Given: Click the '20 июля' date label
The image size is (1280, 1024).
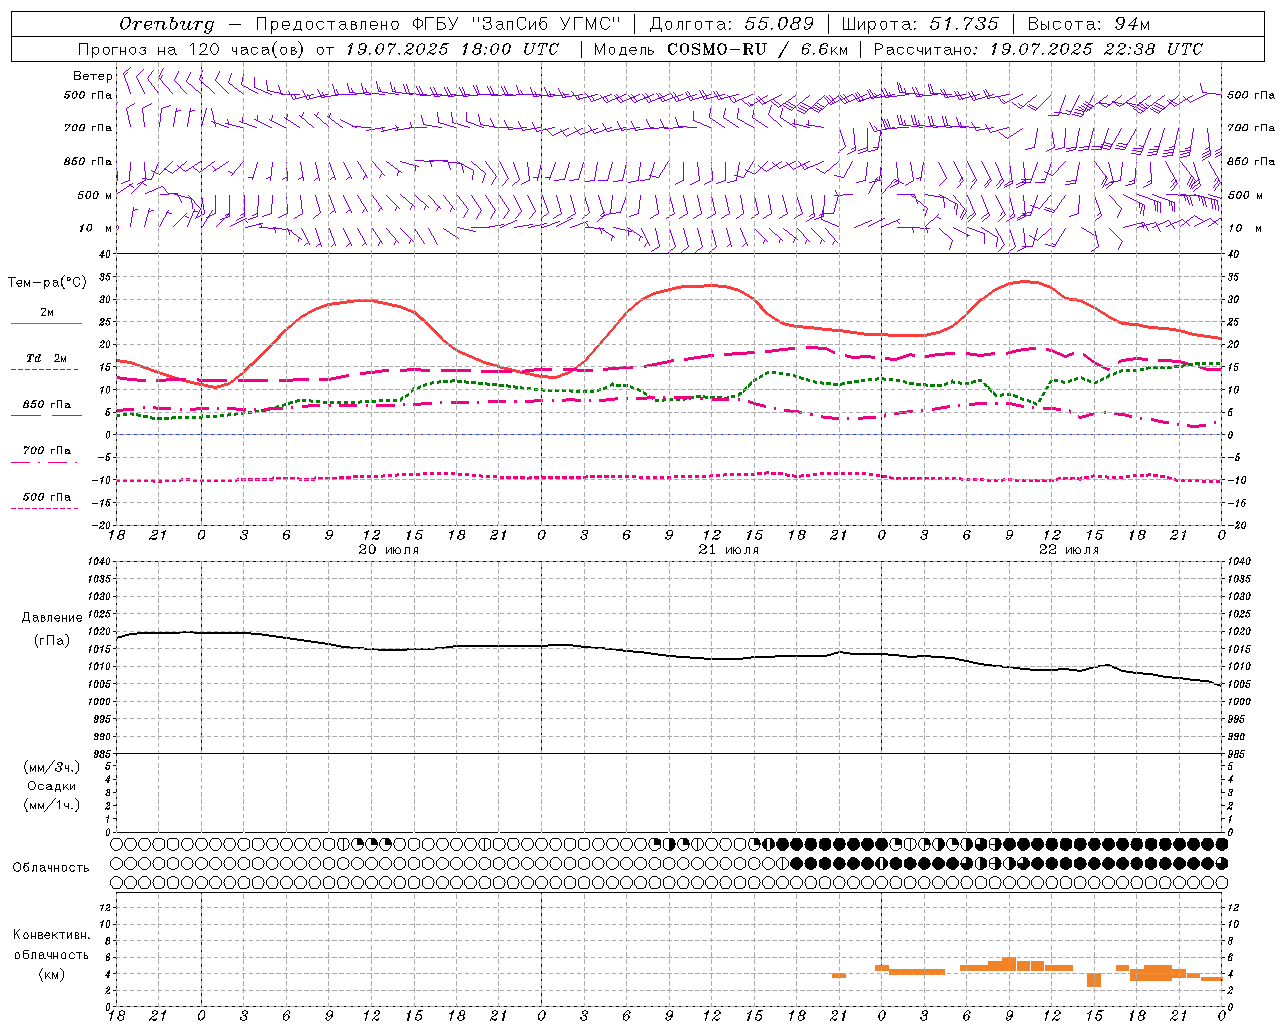Looking at the screenshot, I should point(389,550).
